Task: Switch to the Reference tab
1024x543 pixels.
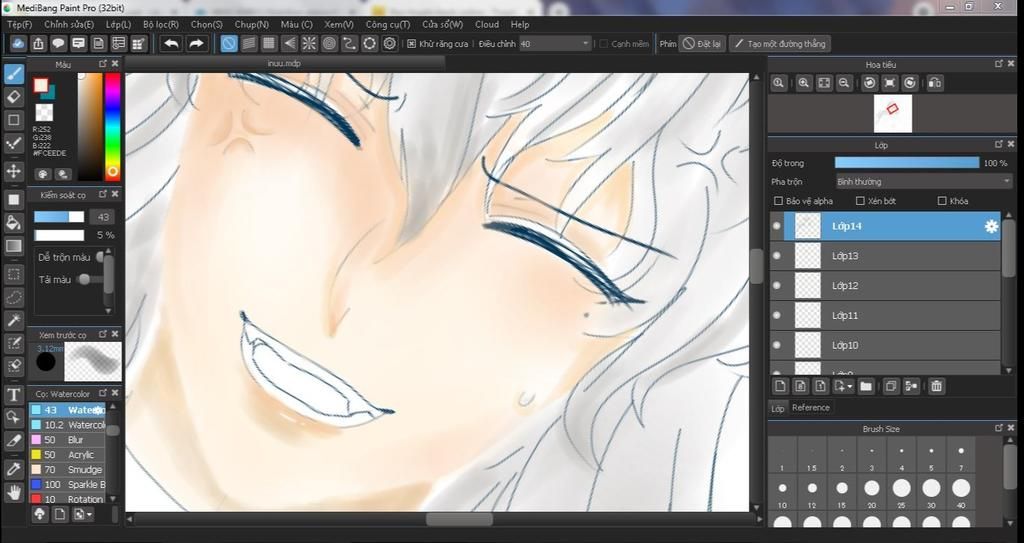Action: pyautogui.click(x=810, y=408)
